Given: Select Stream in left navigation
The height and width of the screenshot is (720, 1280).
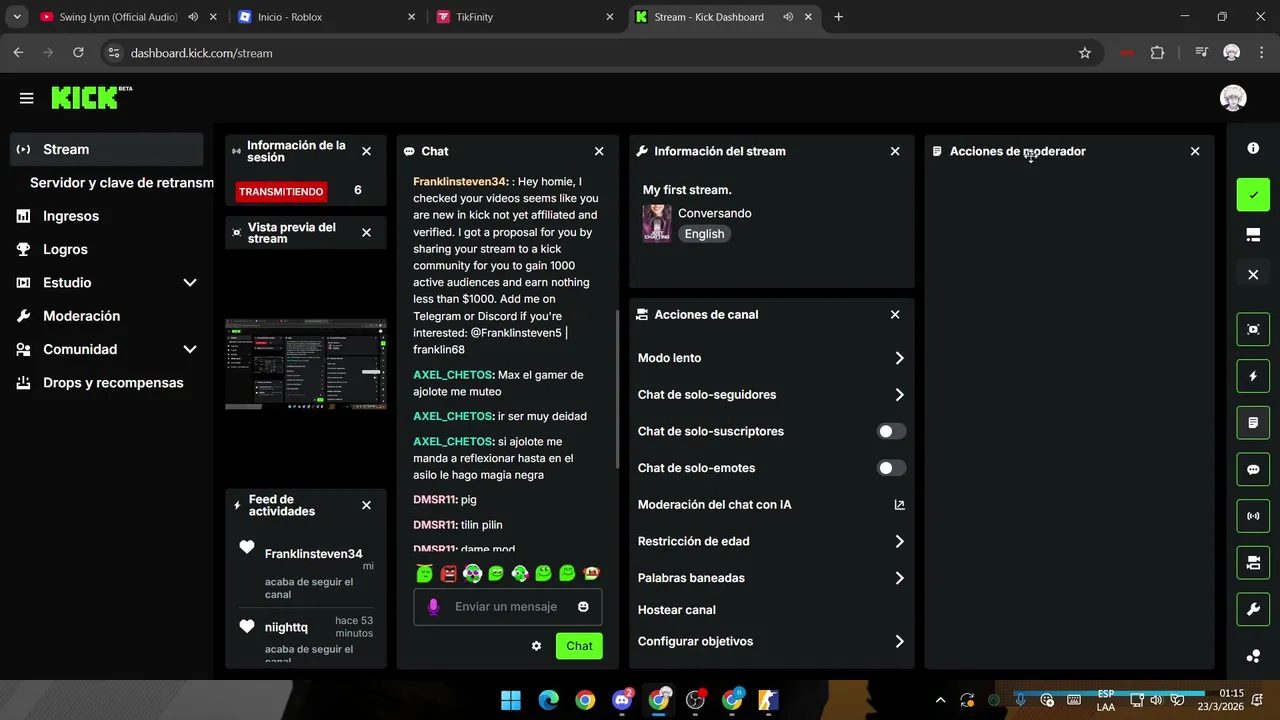Looking at the screenshot, I should click(107, 149).
